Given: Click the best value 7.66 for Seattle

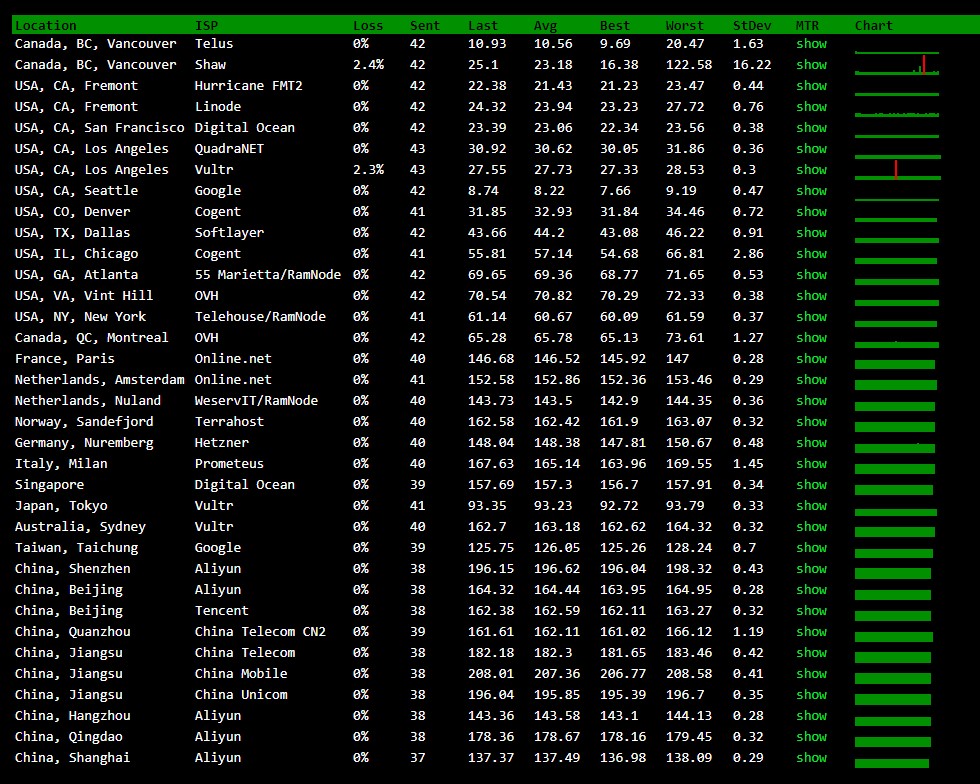Looking at the screenshot, I should point(615,191).
